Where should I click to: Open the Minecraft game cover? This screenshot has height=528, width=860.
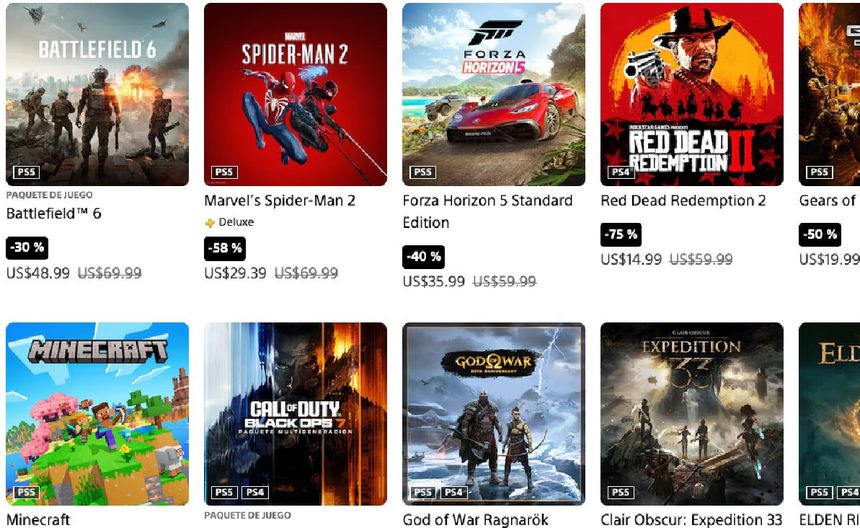[97, 413]
